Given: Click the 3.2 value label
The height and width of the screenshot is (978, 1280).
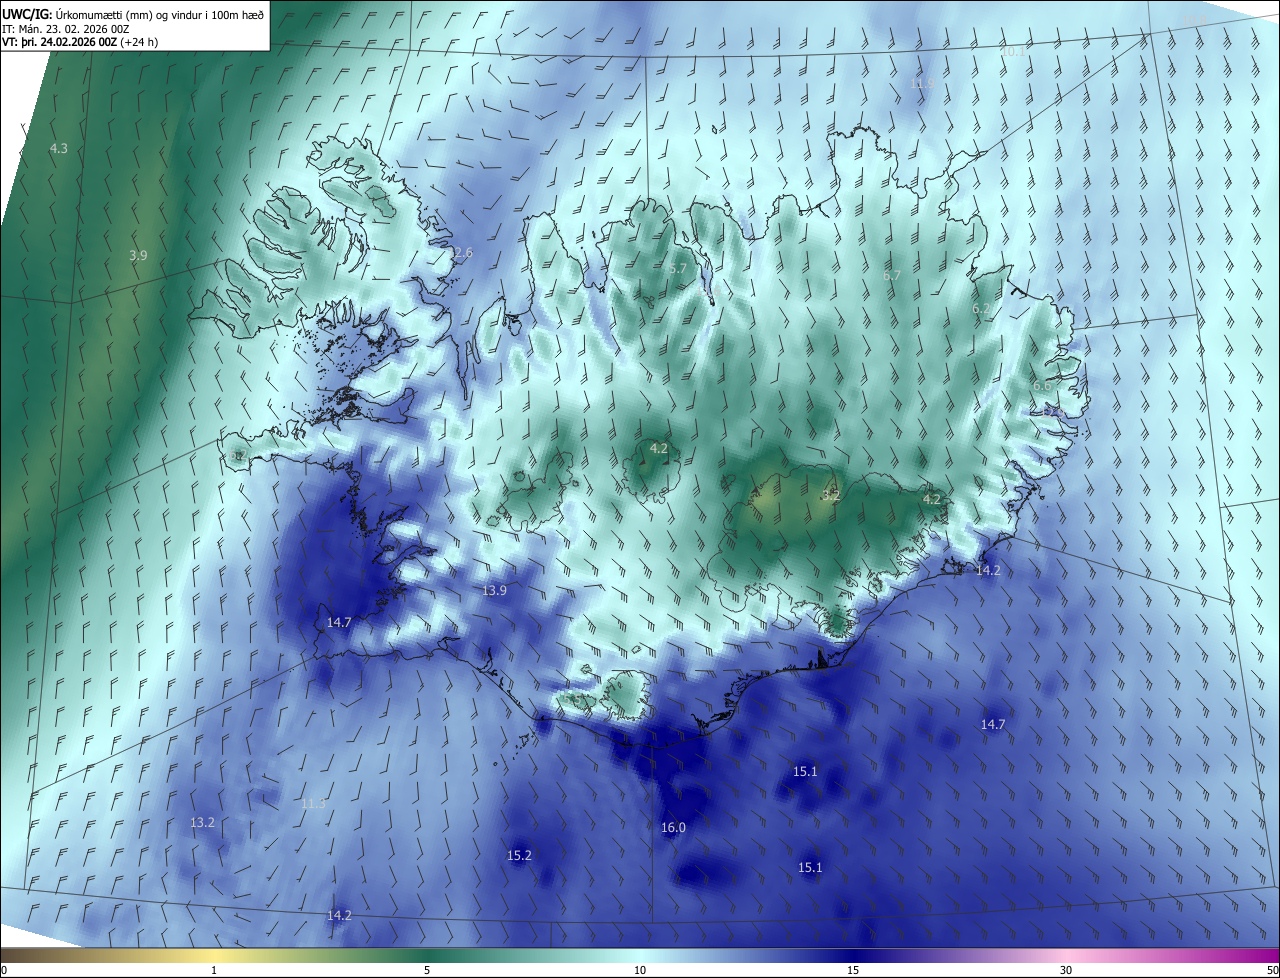Looking at the screenshot, I should (x=831, y=496).
